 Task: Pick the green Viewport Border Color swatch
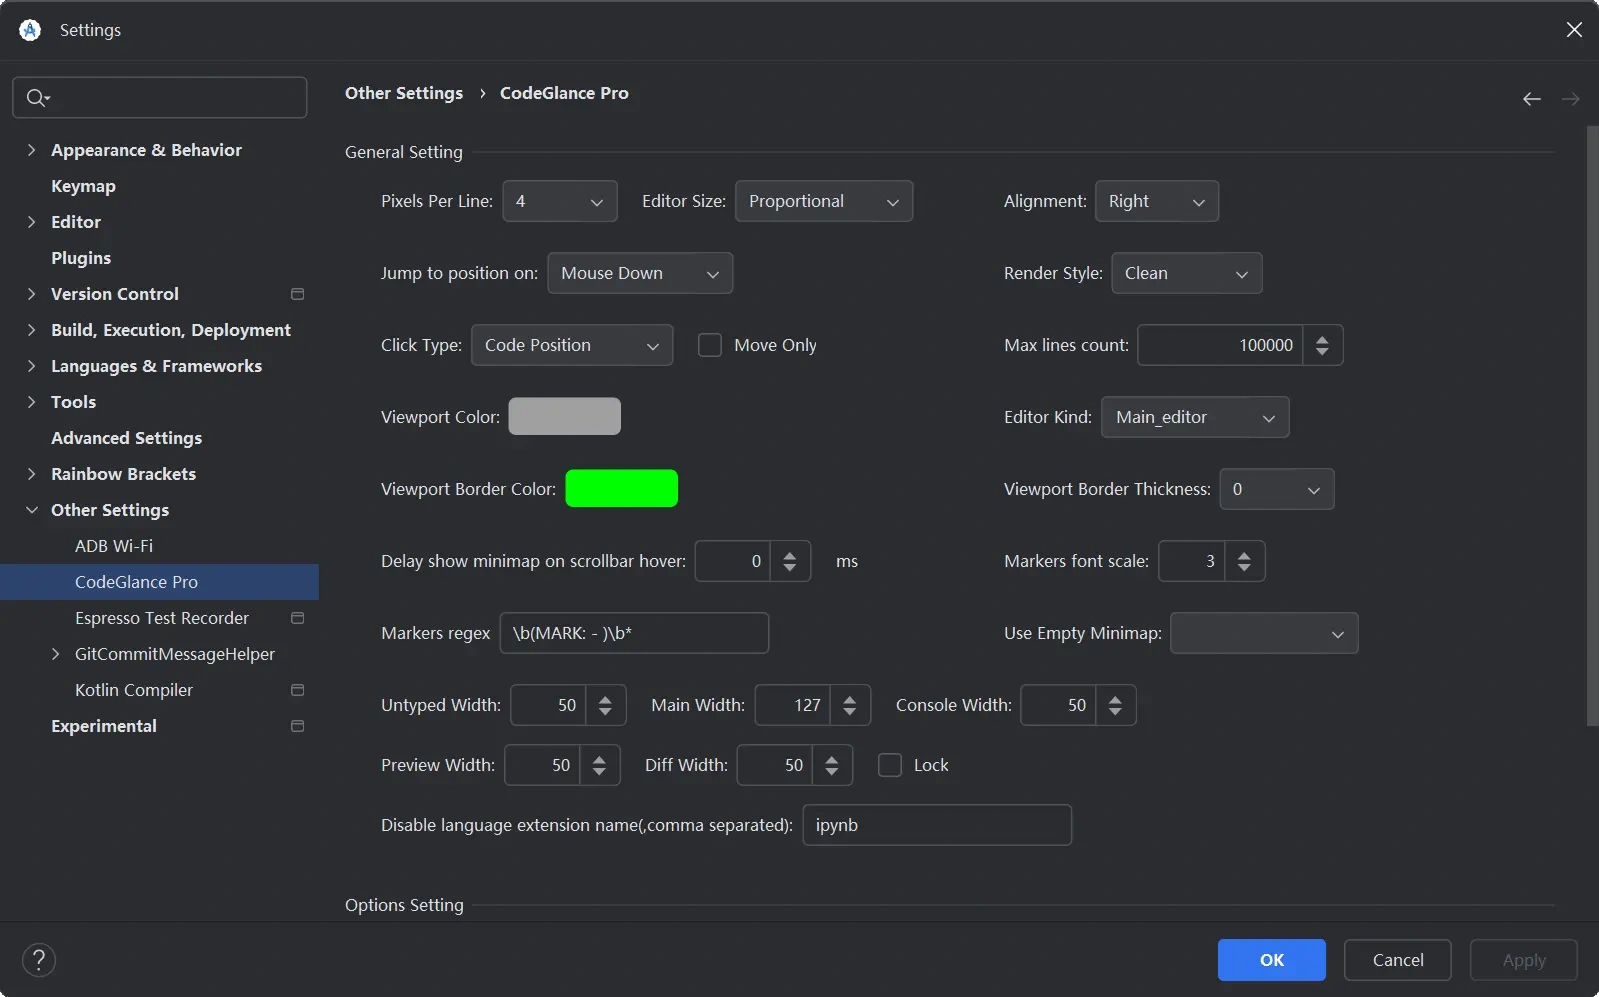click(622, 489)
